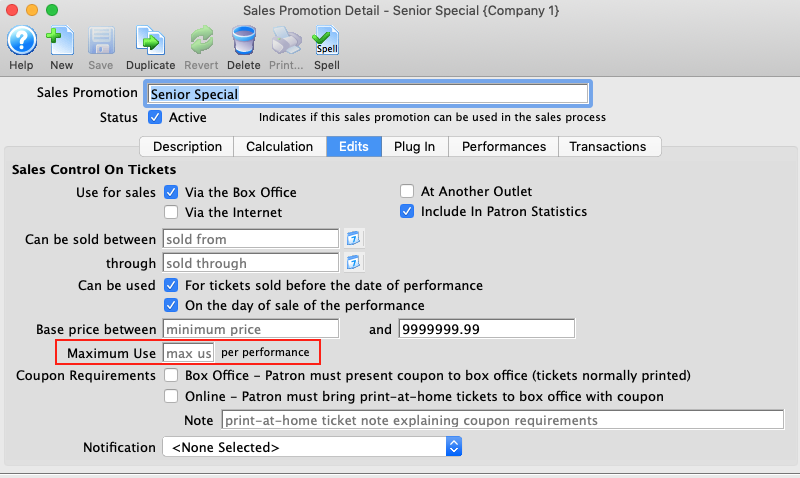This screenshot has height=478, width=800.
Task: Focus the minimum price field
Action: 251,329
